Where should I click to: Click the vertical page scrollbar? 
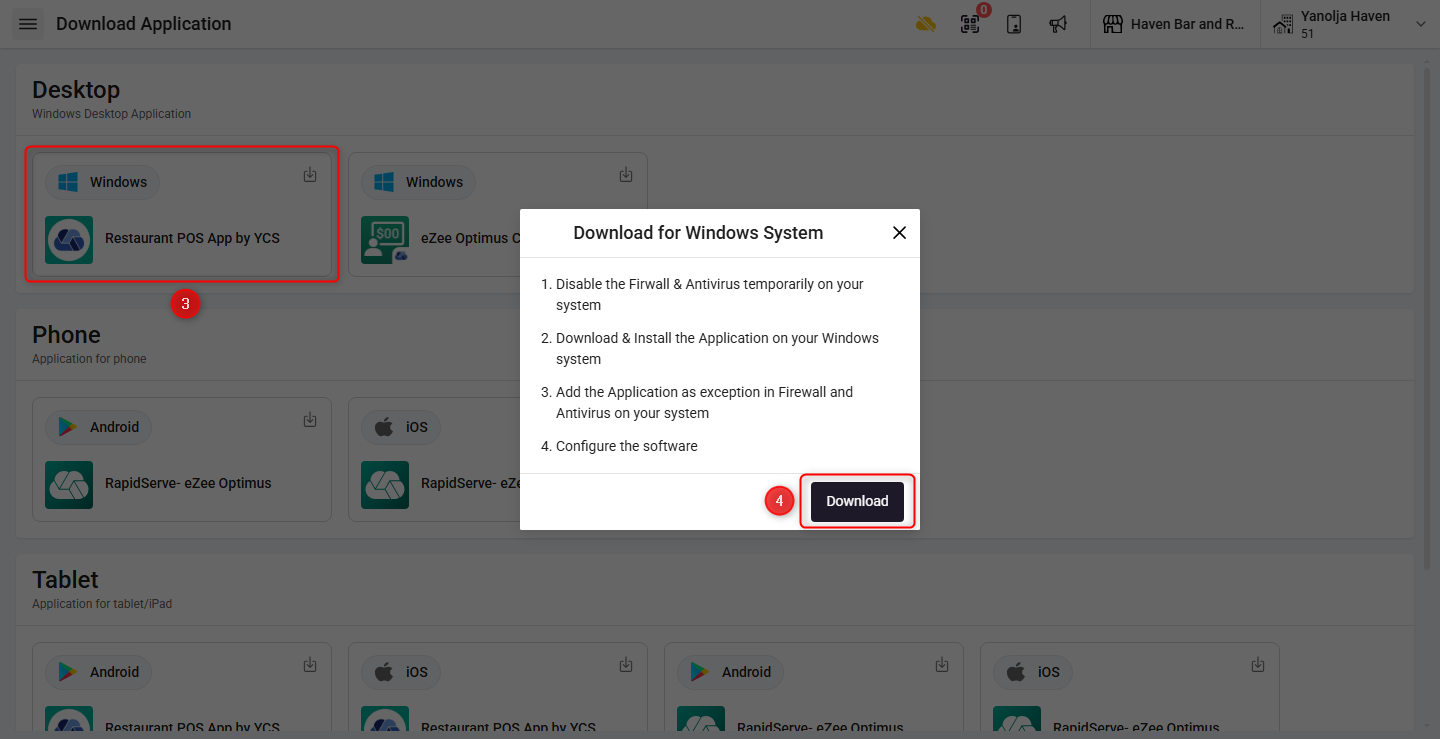(1427, 320)
